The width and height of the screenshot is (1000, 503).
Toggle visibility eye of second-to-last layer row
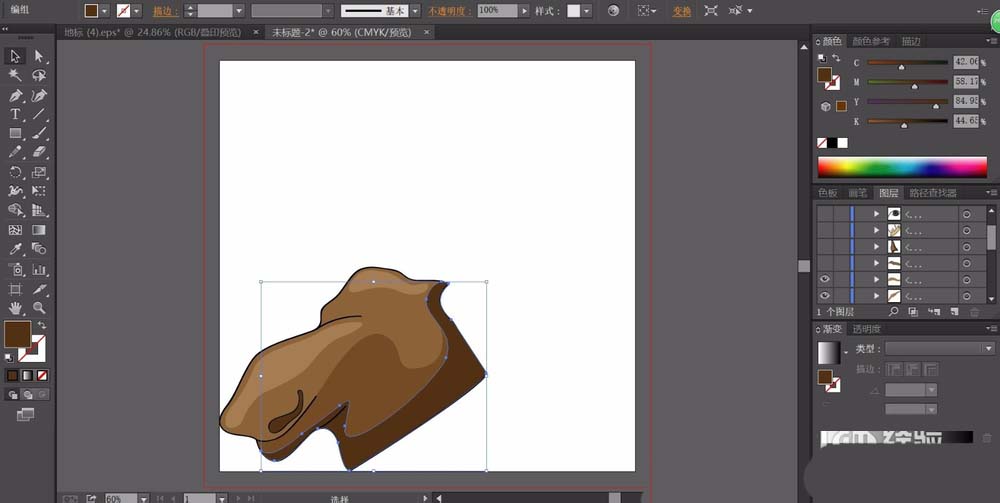(825, 280)
